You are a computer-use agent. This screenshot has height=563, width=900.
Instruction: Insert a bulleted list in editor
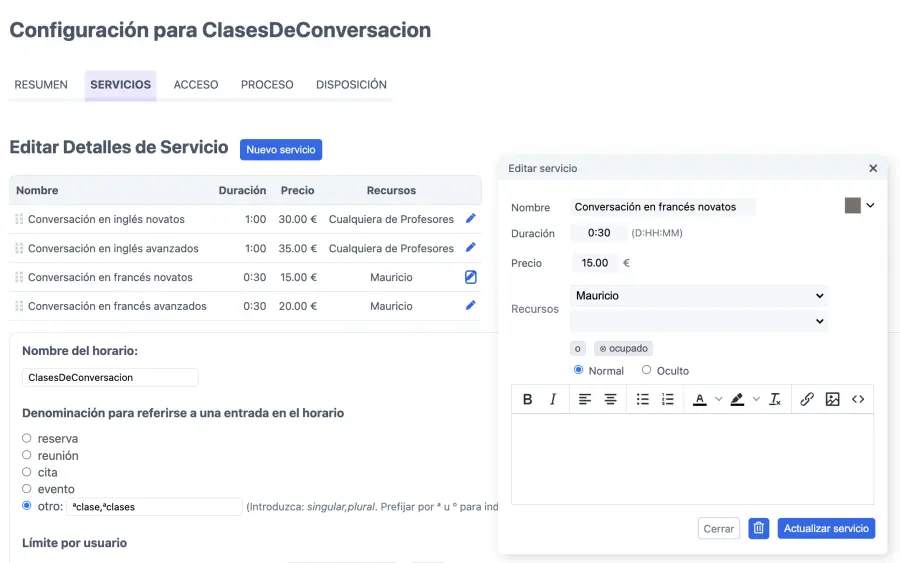[642, 400]
